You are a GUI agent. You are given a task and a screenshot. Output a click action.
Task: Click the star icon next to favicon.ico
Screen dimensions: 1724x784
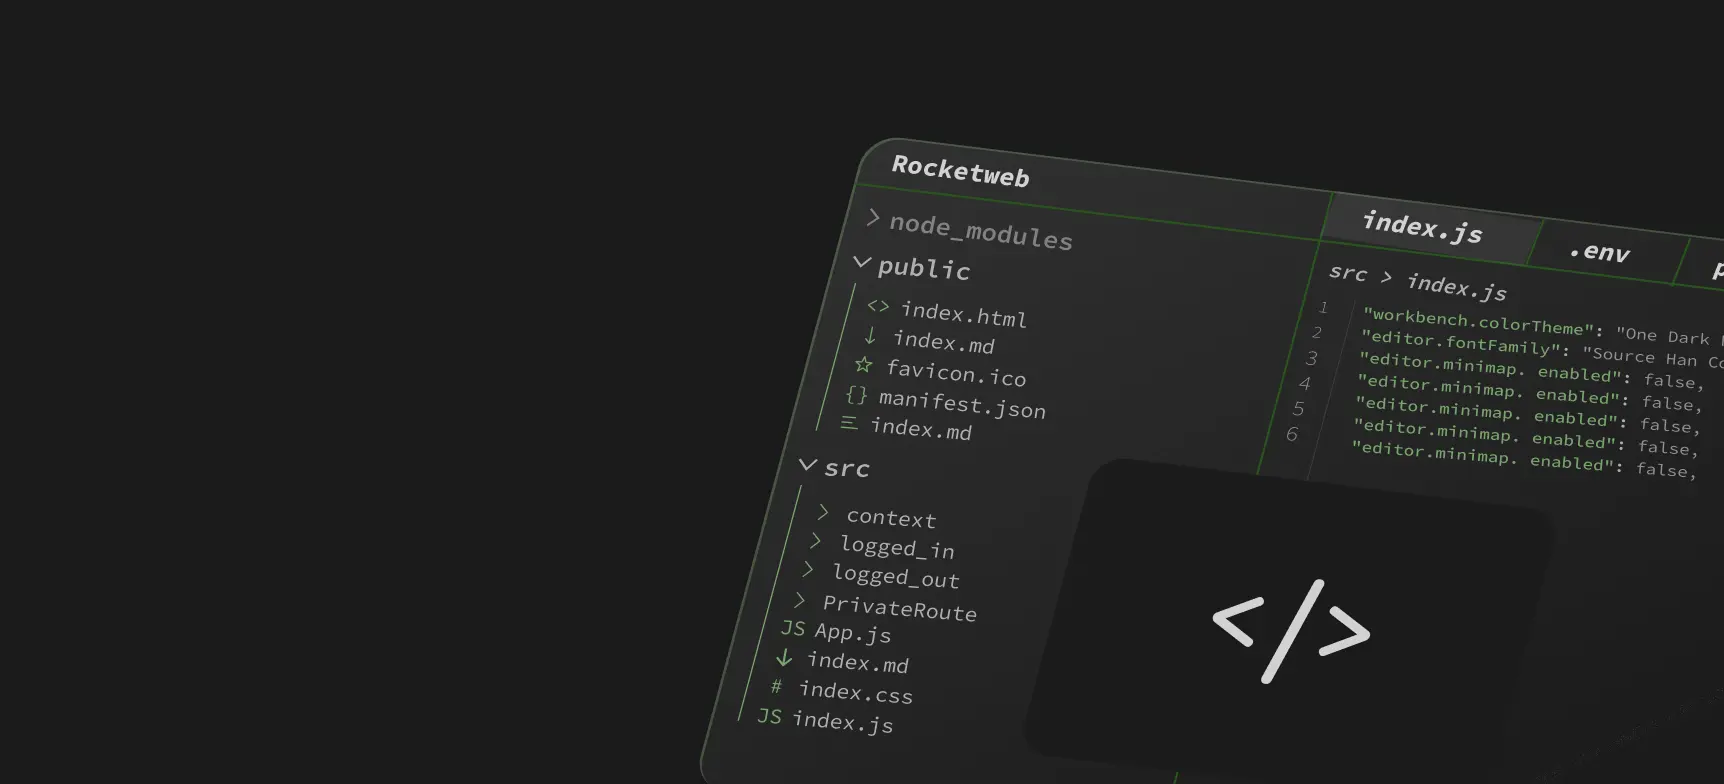coord(863,364)
